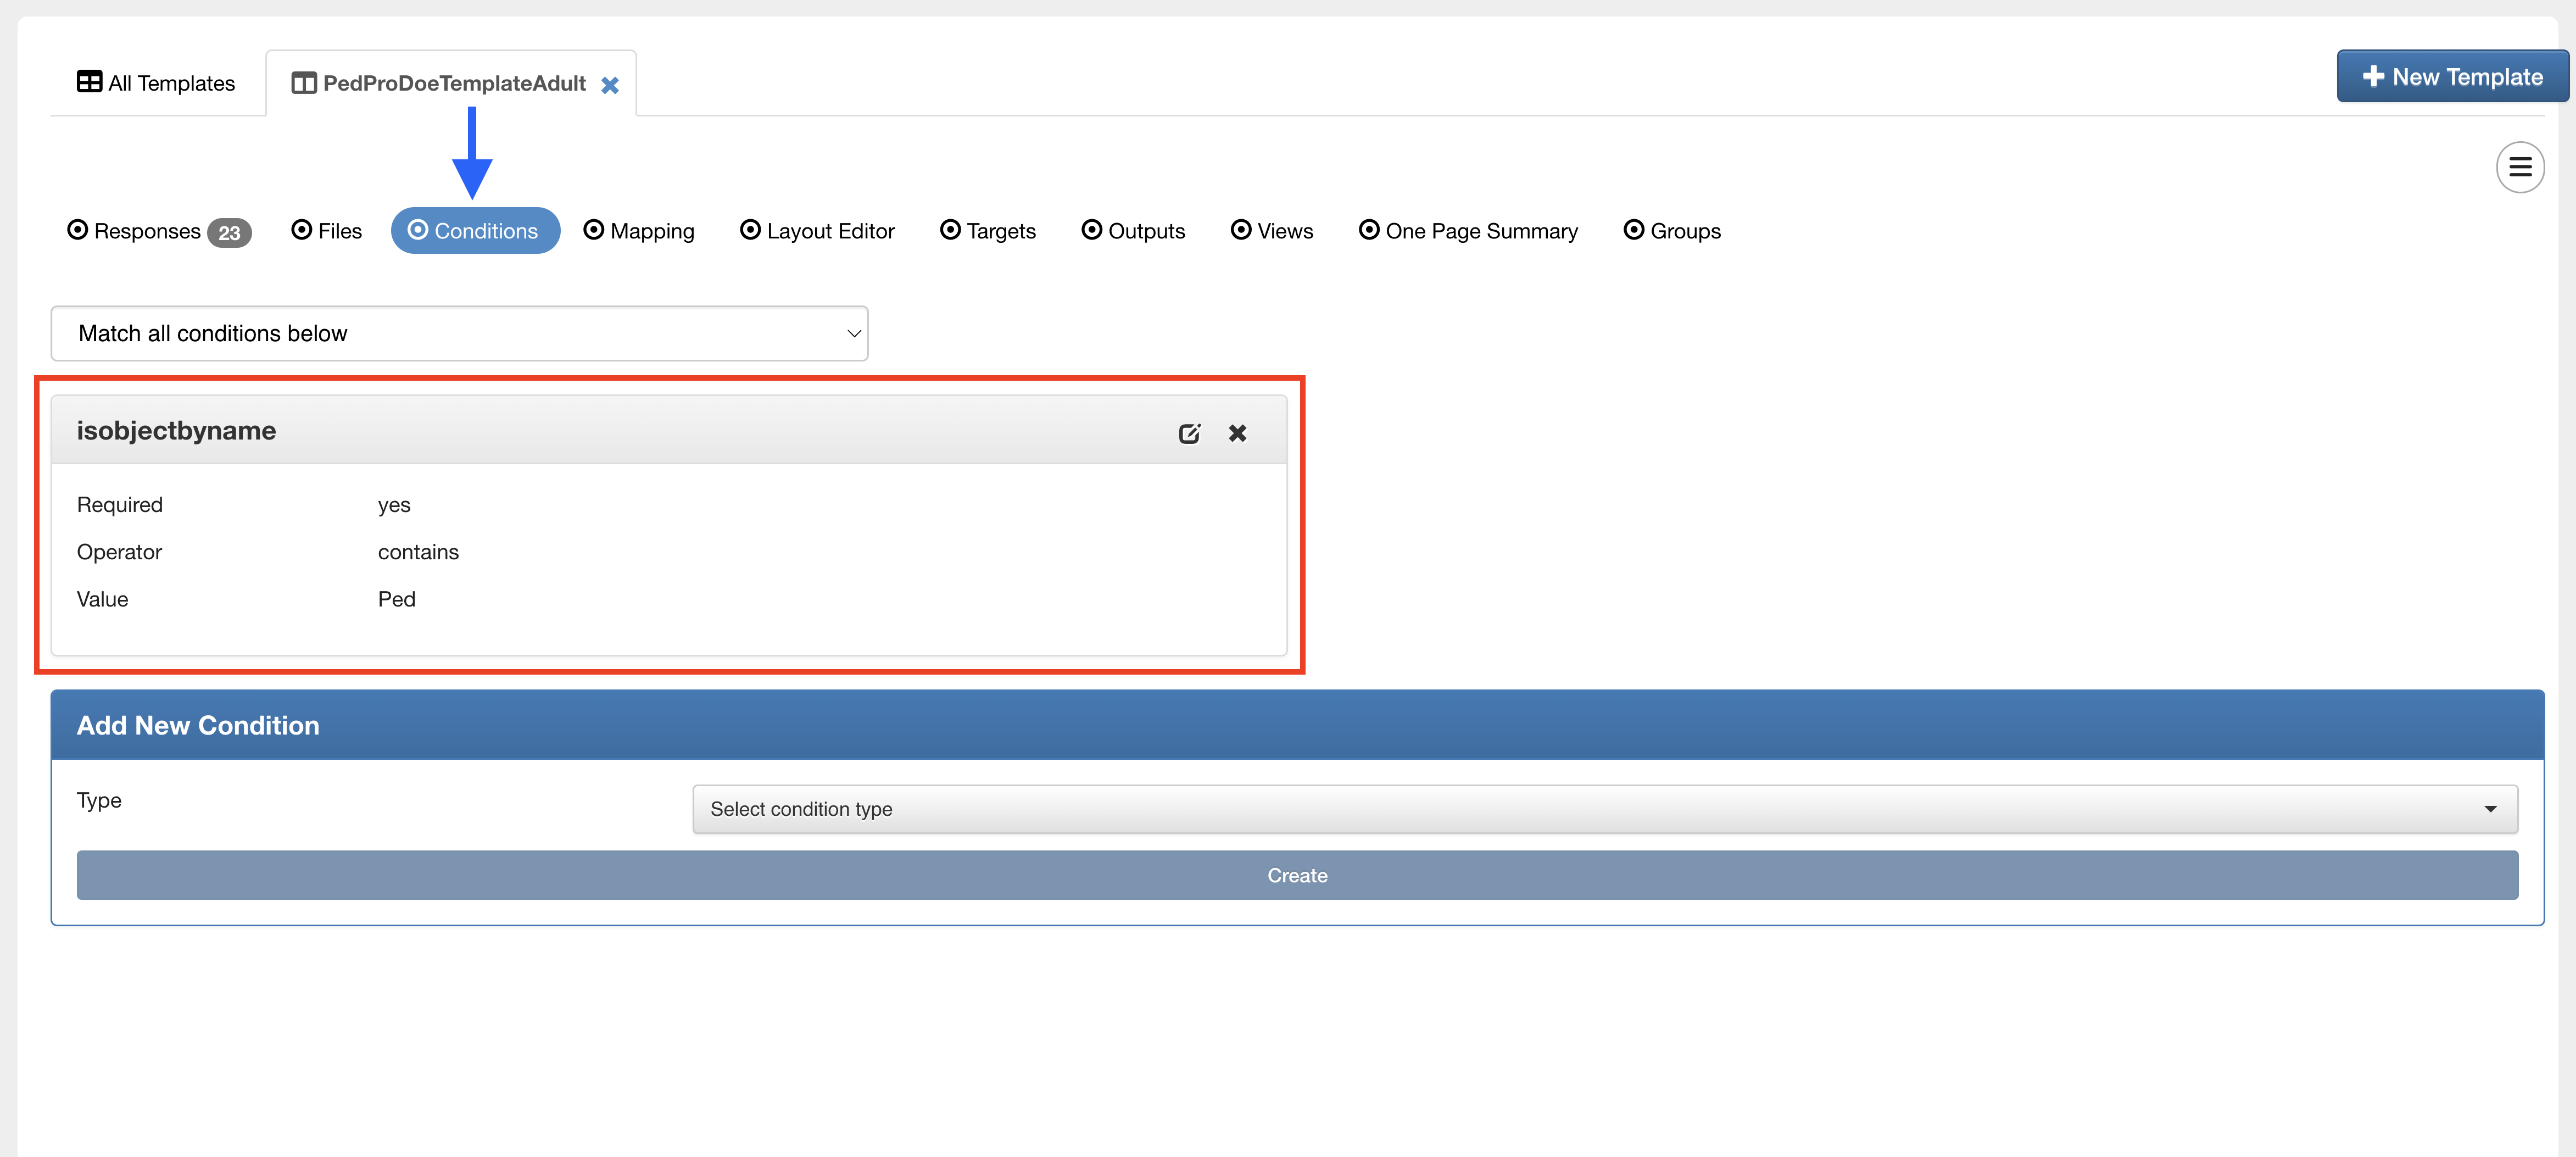Open the One Page Summary tab
2576x1157 pixels.
pos(1468,231)
